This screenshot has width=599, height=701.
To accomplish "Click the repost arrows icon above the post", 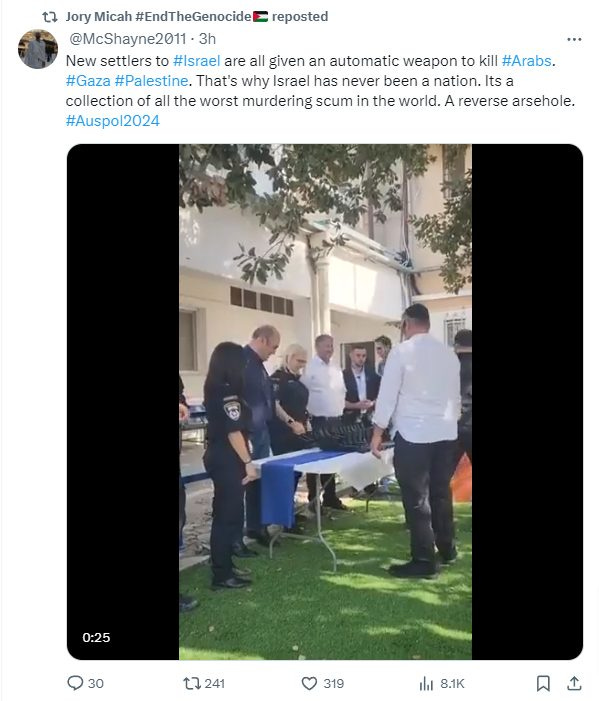I will [50, 17].
